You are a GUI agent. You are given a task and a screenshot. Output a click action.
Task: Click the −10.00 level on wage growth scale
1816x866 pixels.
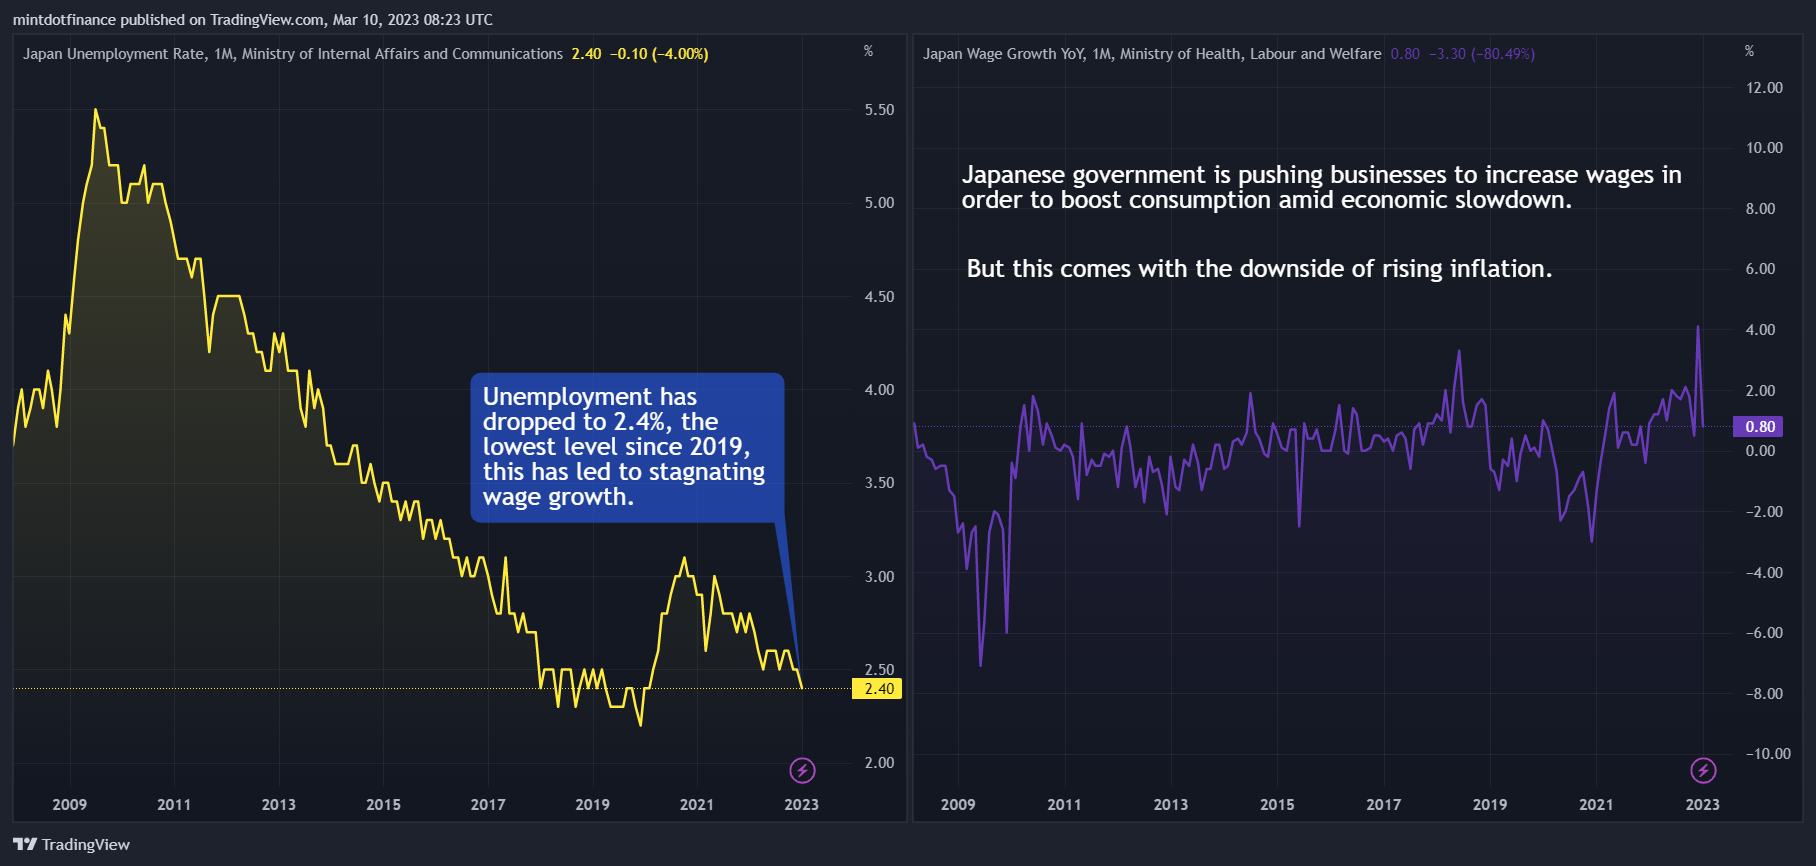1768,754
